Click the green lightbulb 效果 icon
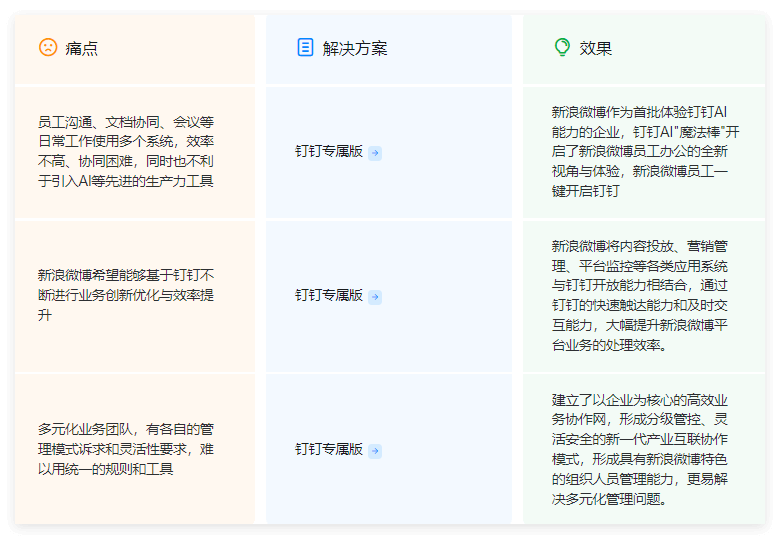Image resolution: width=780 pixels, height=539 pixels. click(x=562, y=48)
